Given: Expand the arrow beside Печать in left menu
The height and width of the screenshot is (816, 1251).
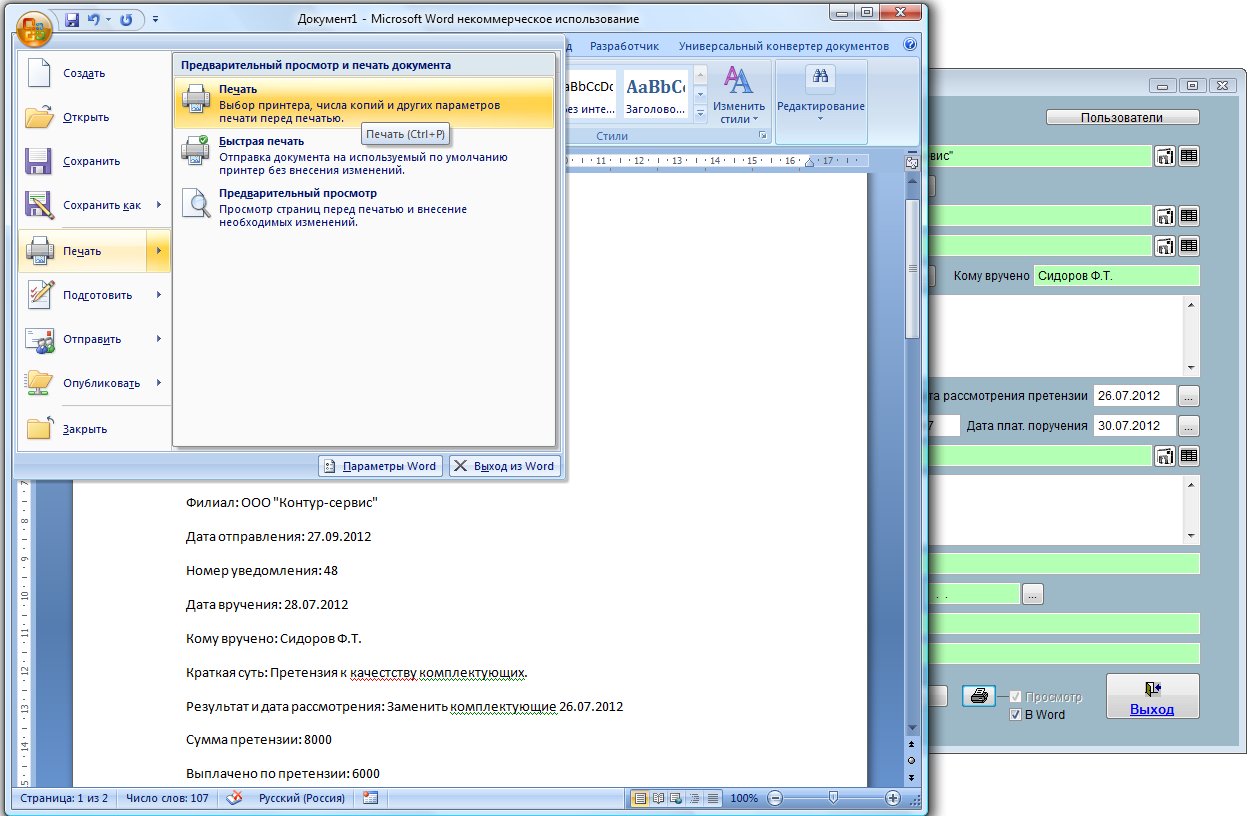Looking at the screenshot, I should point(159,251).
